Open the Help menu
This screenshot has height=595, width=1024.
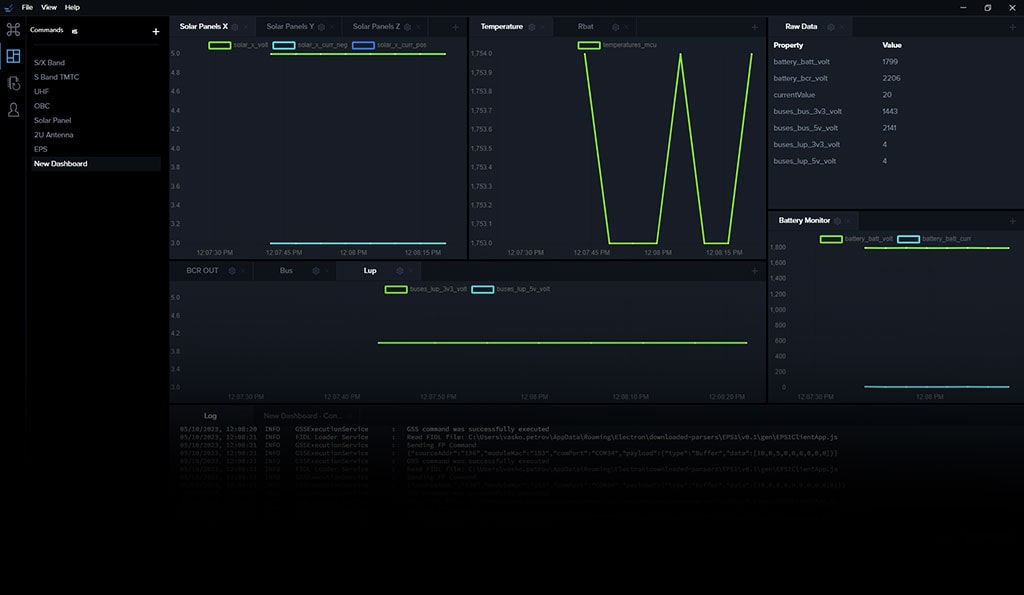point(72,7)
